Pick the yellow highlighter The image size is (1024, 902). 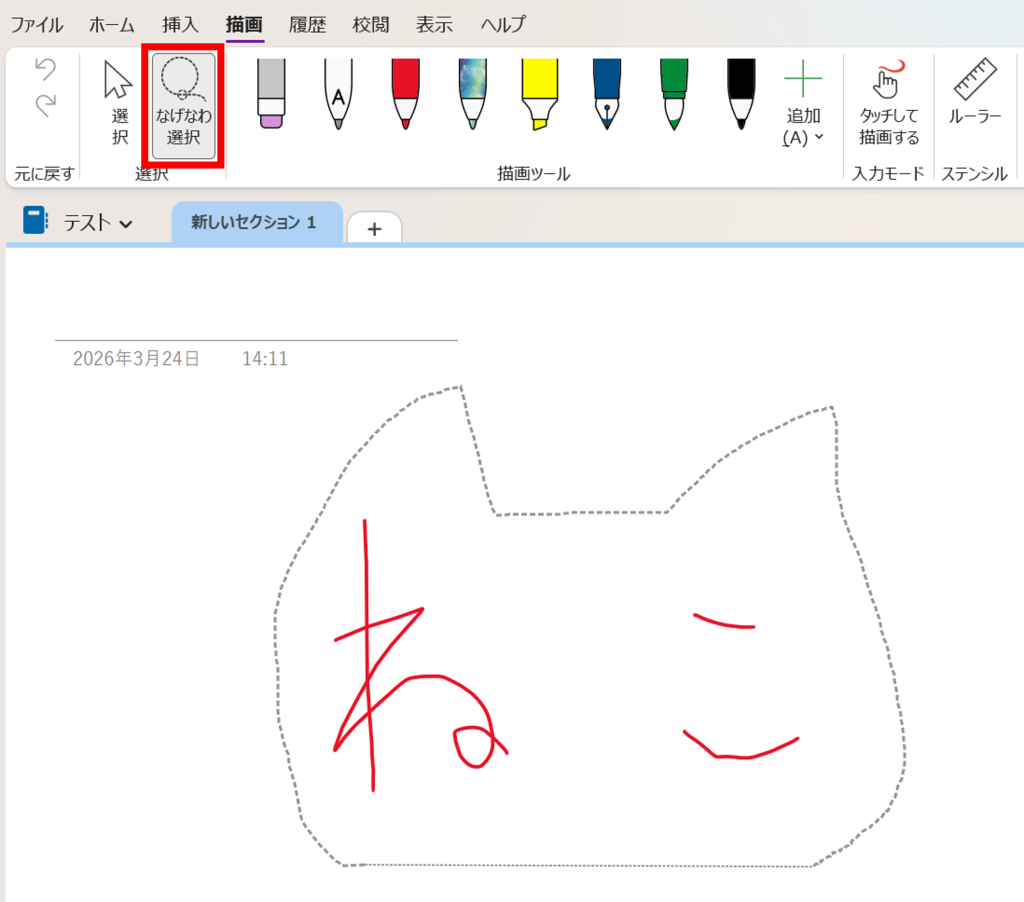[540, 95]
